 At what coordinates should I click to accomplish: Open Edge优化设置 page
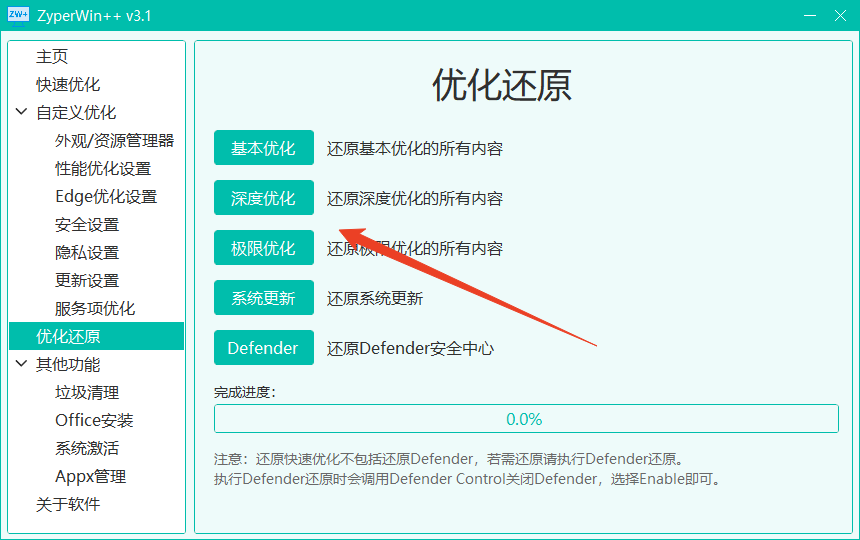[x=106, y=197]
